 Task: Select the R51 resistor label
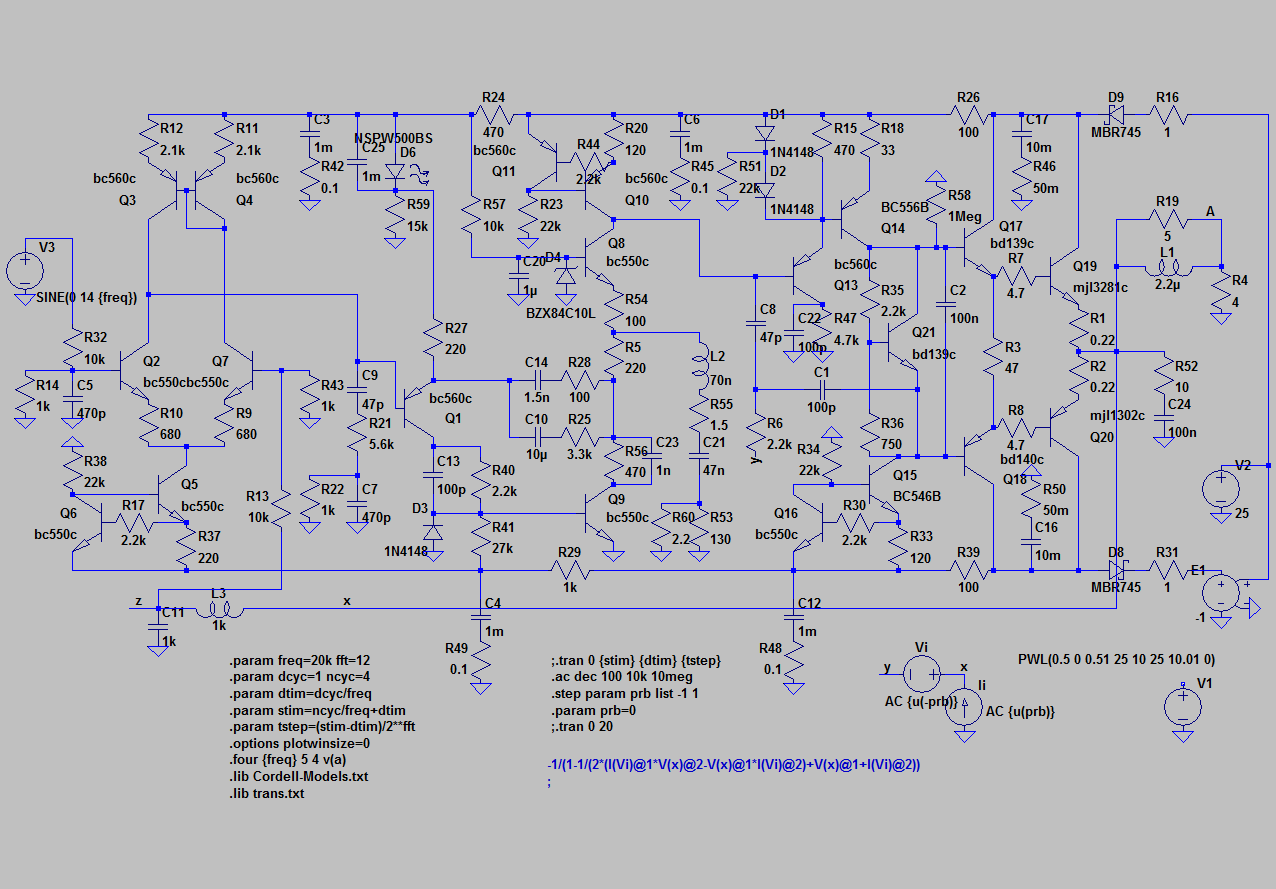pyautogui.click(x=751, y=167)
